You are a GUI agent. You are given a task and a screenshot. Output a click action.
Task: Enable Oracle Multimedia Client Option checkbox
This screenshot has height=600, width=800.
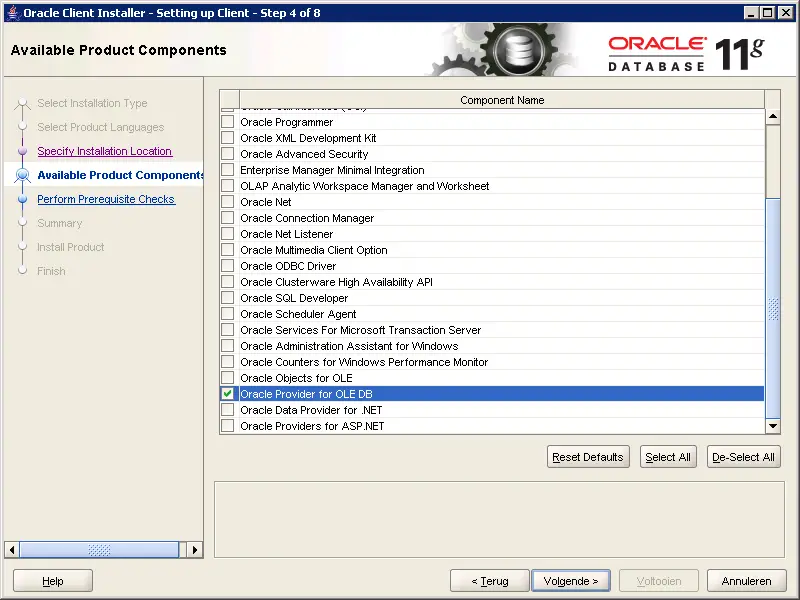[228, 250]
